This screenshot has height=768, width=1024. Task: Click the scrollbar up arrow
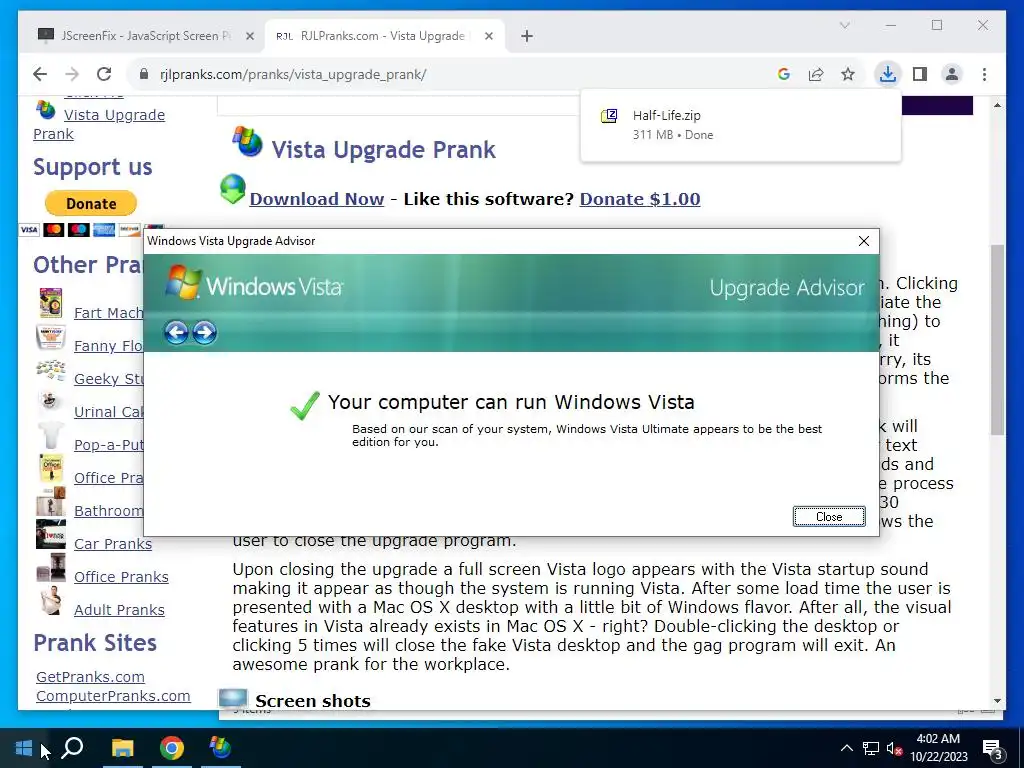[x=997, y=105]
